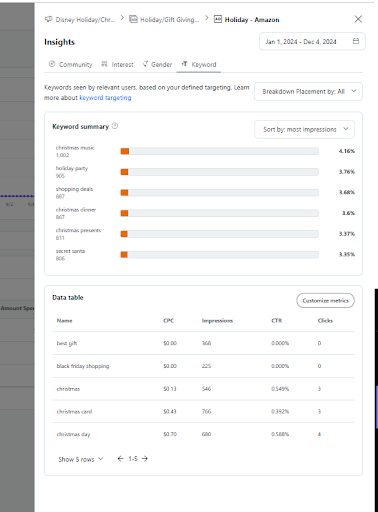Open the keyword targeting link

(x=105, y=98)
